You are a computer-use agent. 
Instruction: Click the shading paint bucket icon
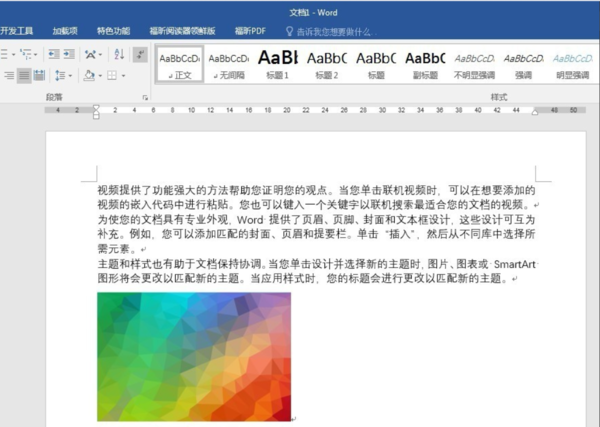[89, 75]
